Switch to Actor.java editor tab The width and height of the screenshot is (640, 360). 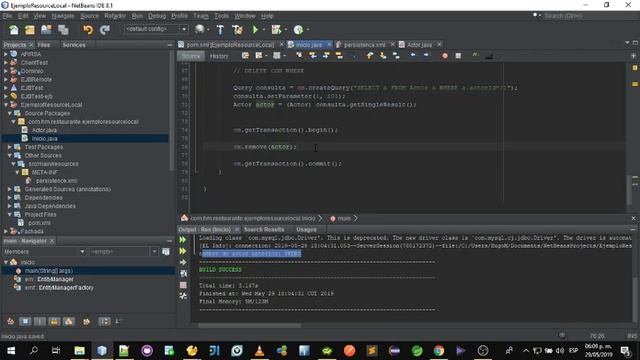(420, 44)
